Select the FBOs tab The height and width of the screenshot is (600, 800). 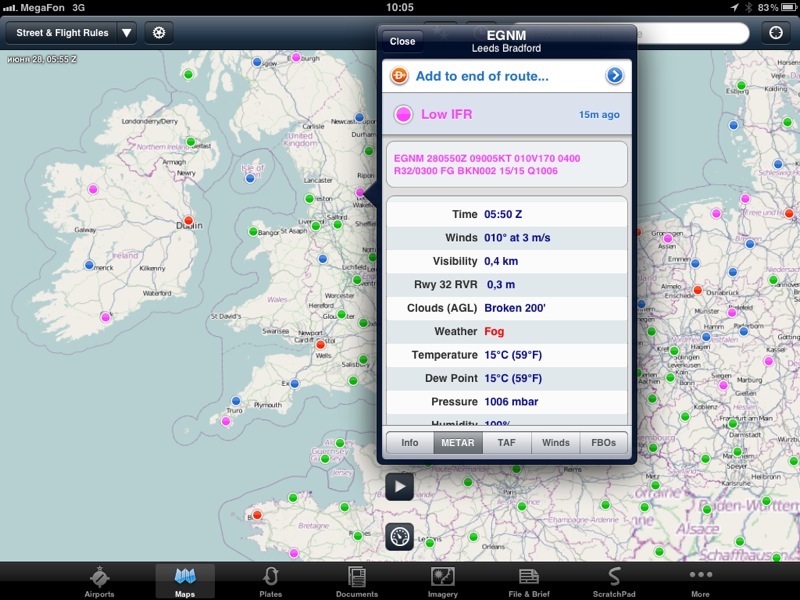603,443
